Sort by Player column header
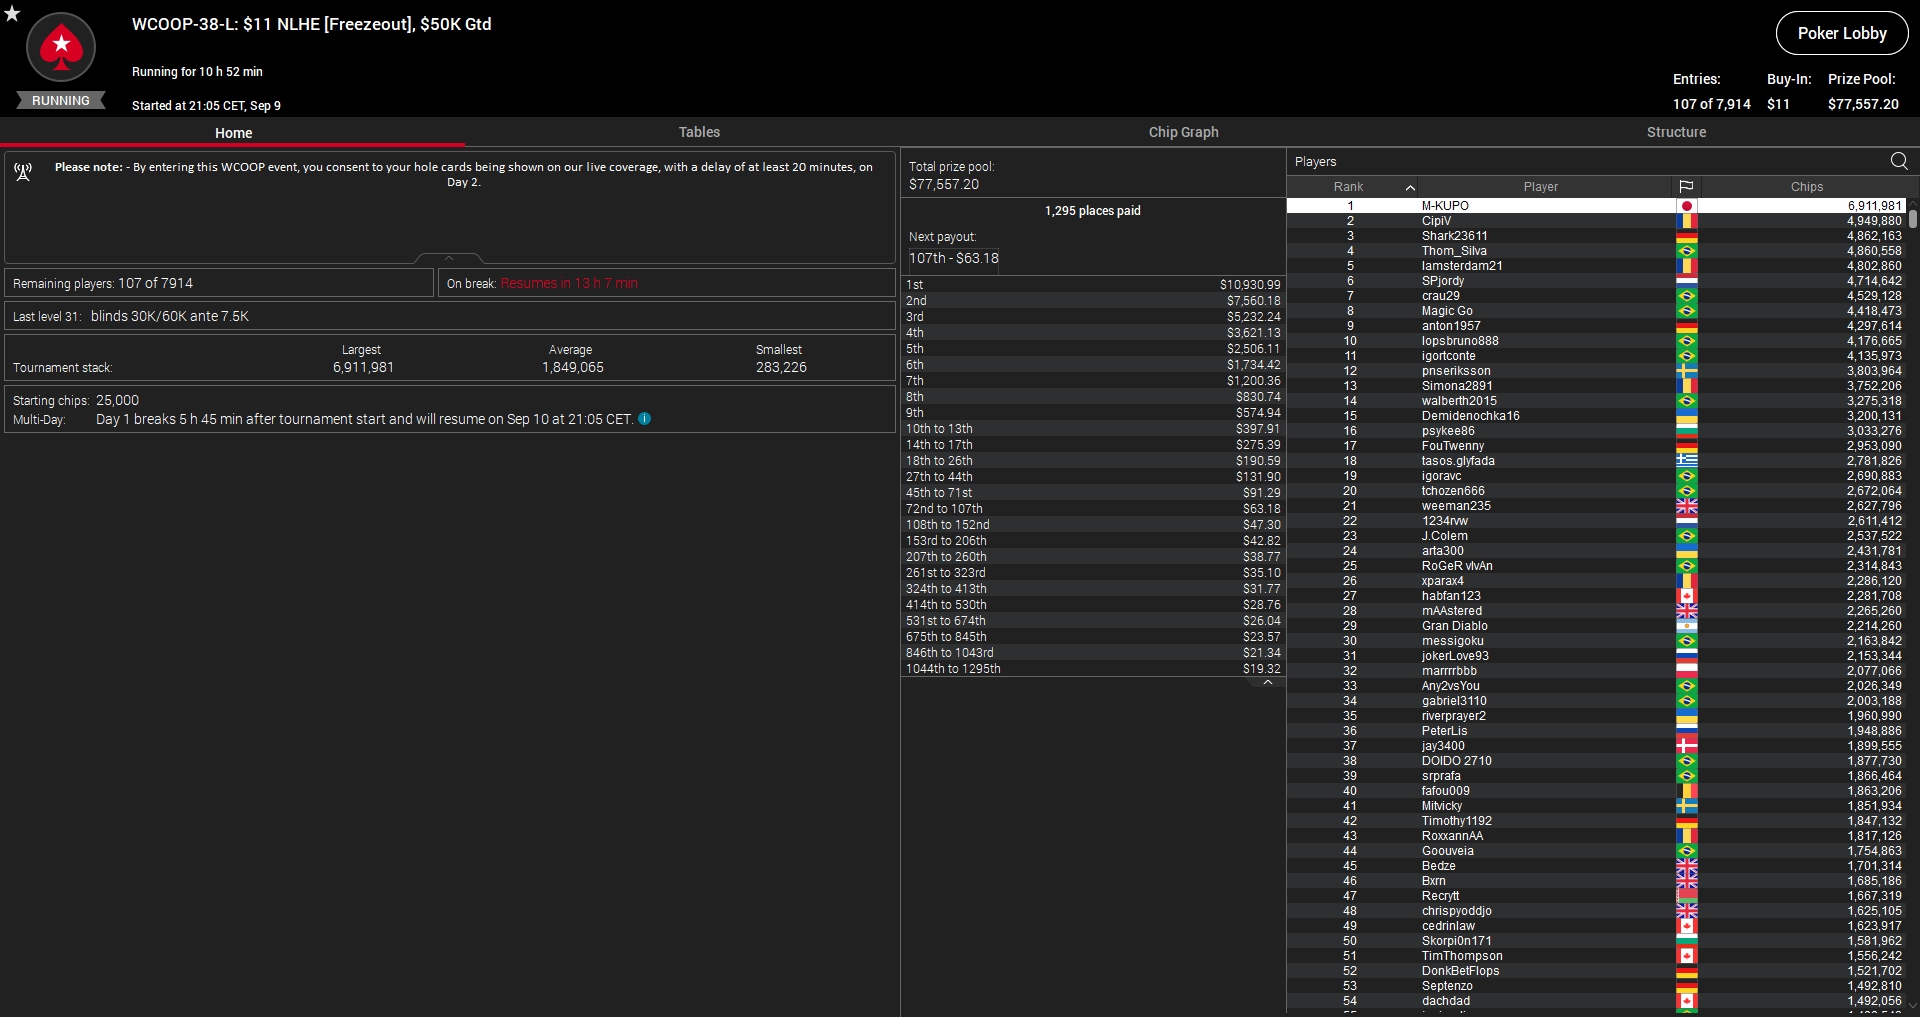This screenshot has height=1017, width=1920. [x=1541, y=187]
